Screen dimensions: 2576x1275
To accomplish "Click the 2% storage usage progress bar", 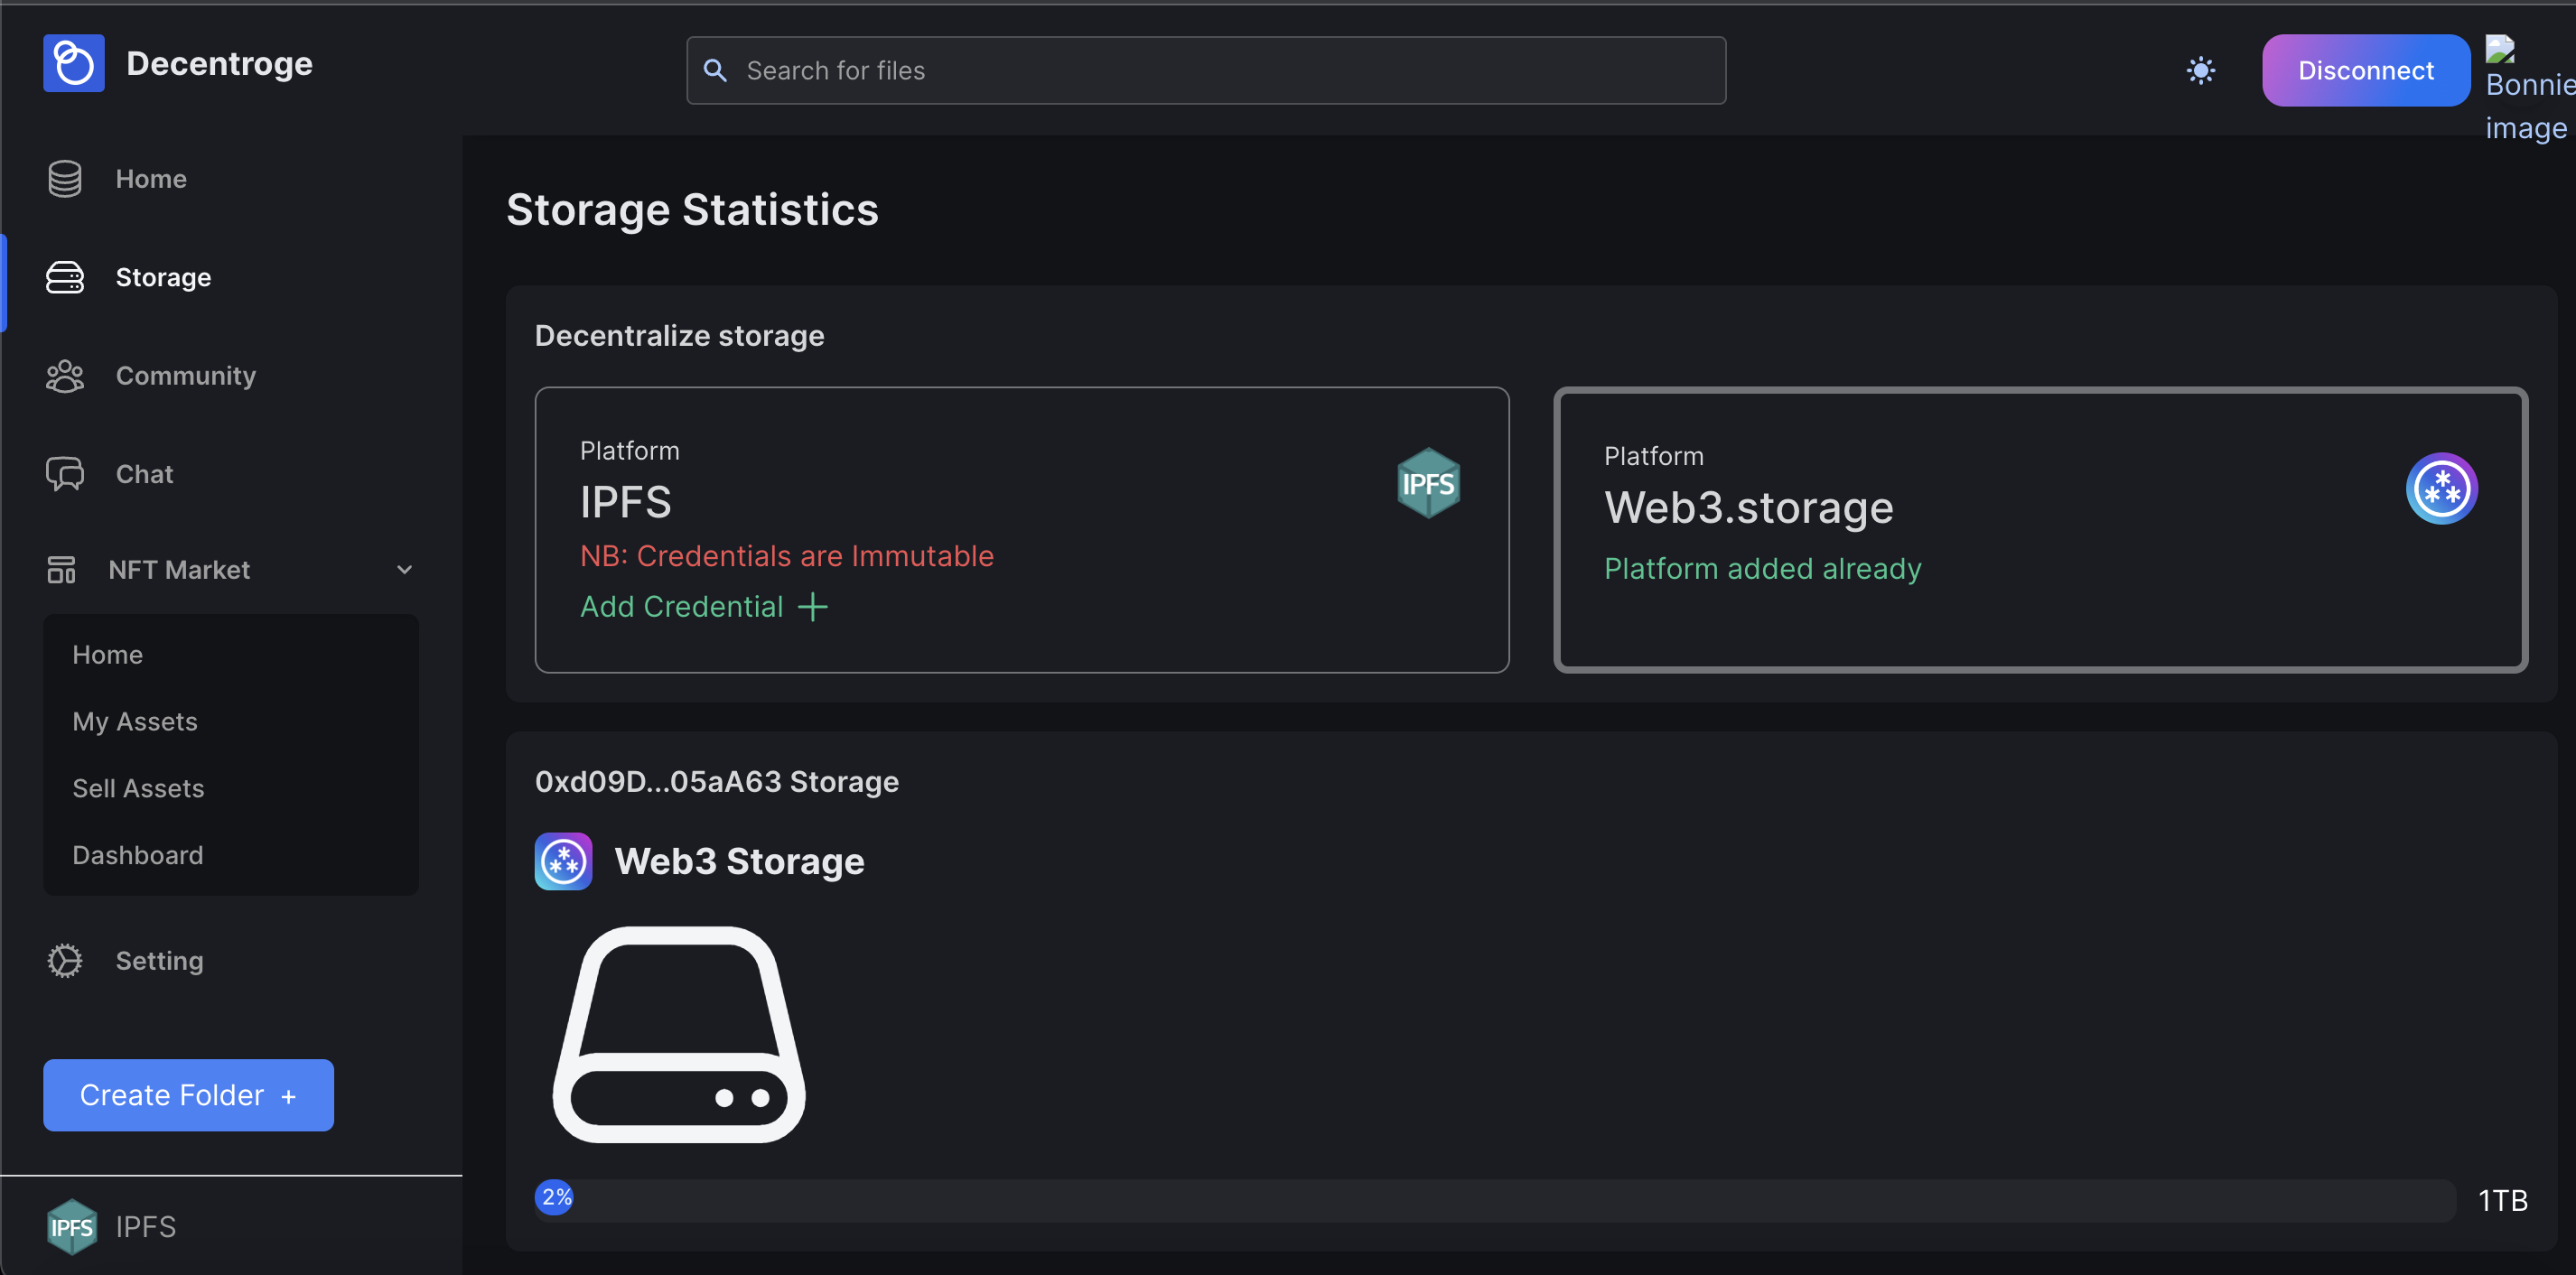I will coord(1494,1199).
